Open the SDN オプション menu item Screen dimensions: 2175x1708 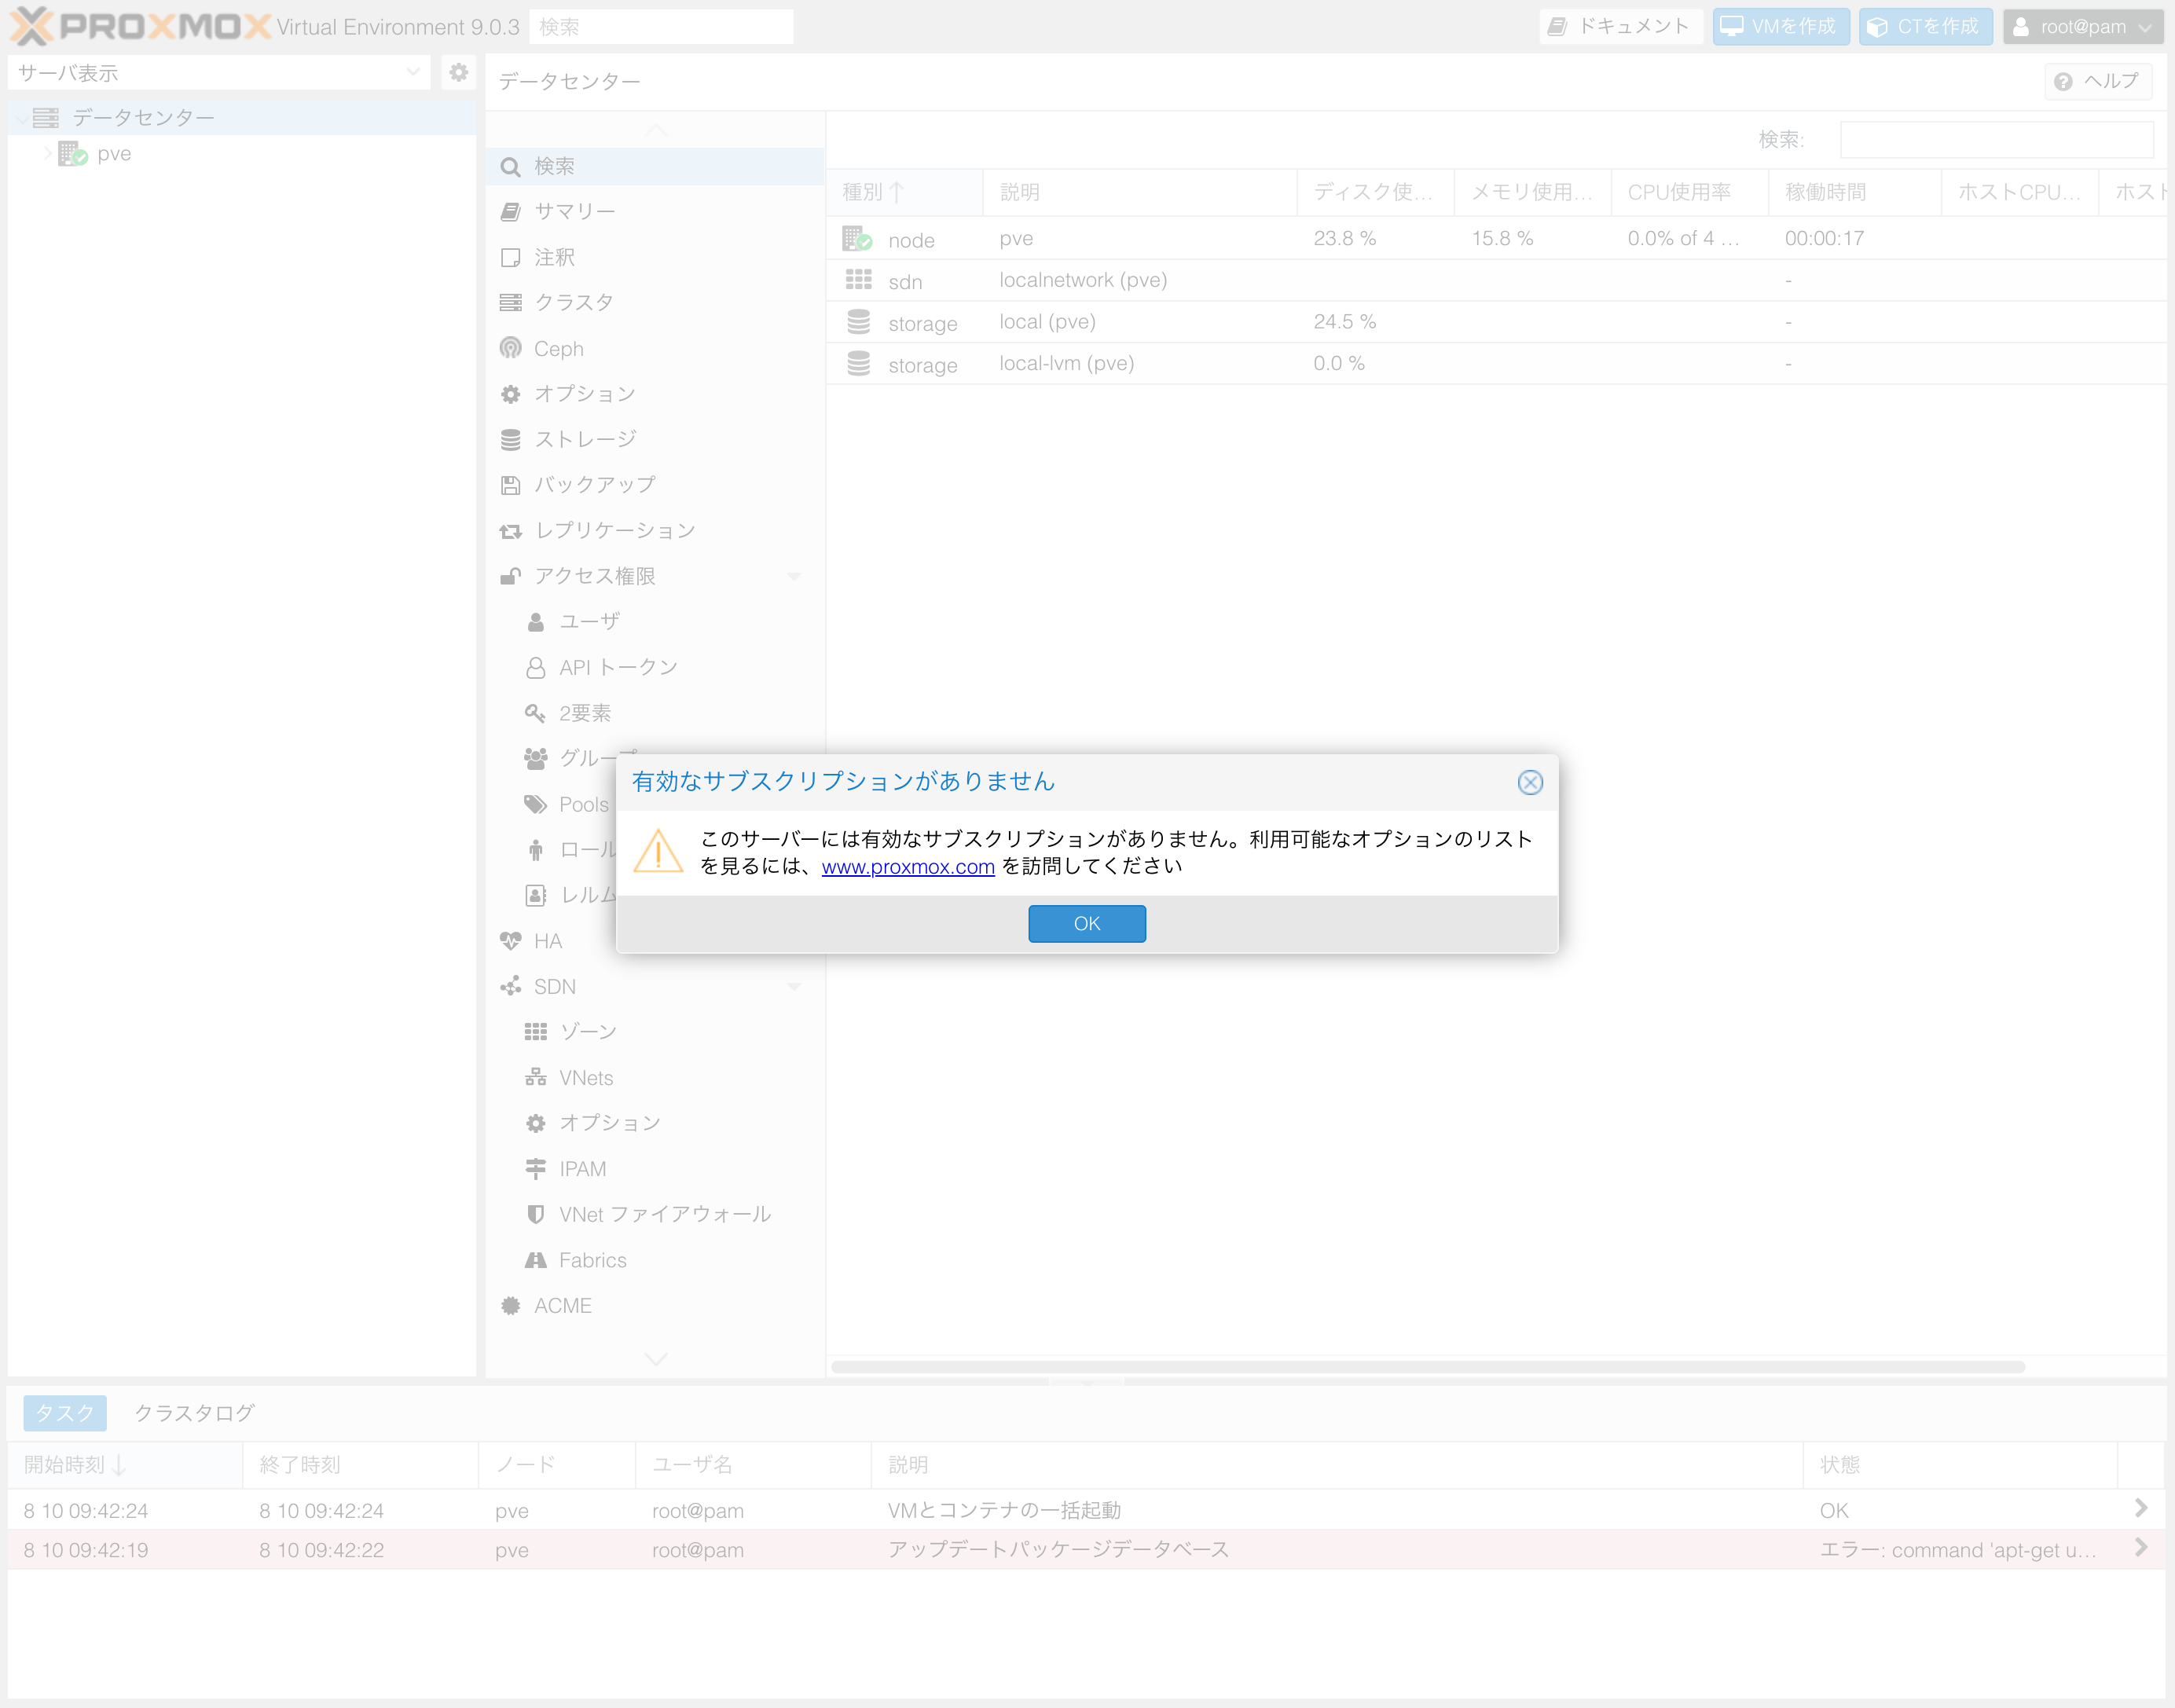[x=667, y=1123]
